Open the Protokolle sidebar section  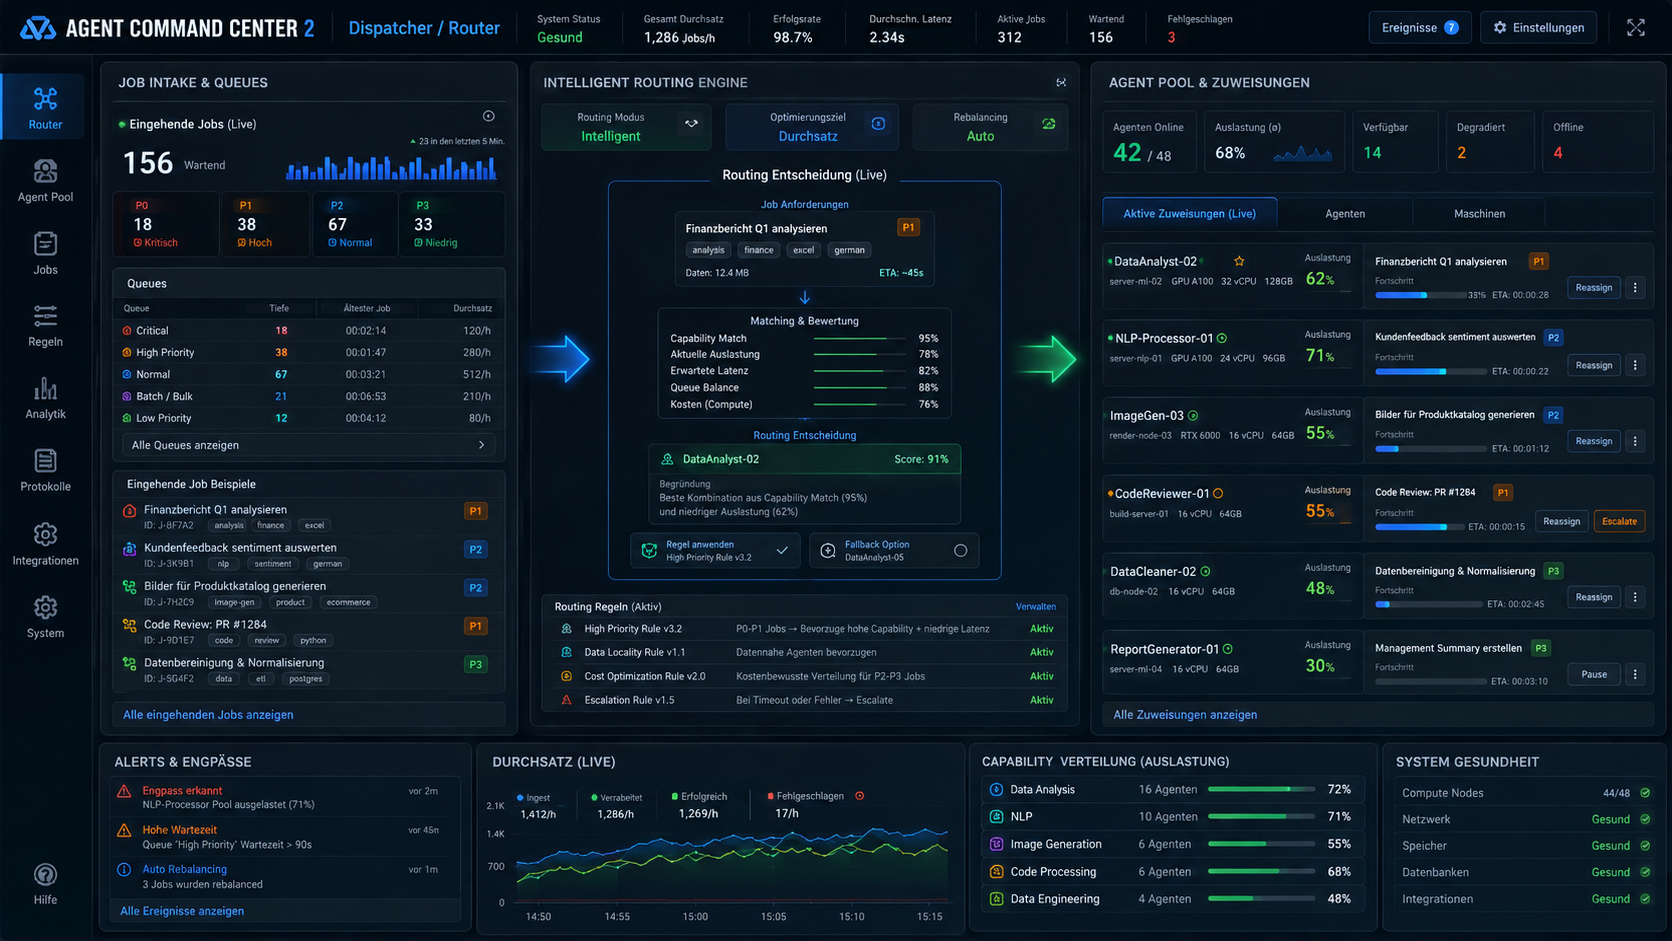(x=45, y=471)
